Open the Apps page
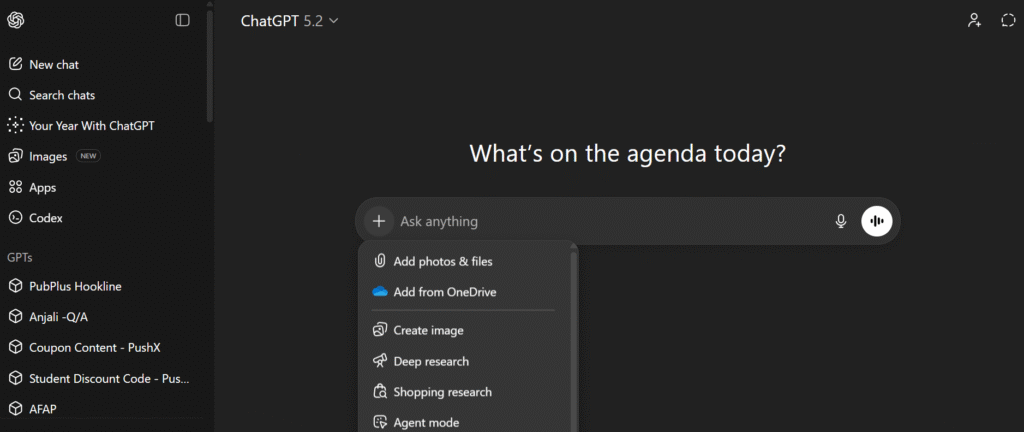1024x432 pixels. click(x=43, y=187)
